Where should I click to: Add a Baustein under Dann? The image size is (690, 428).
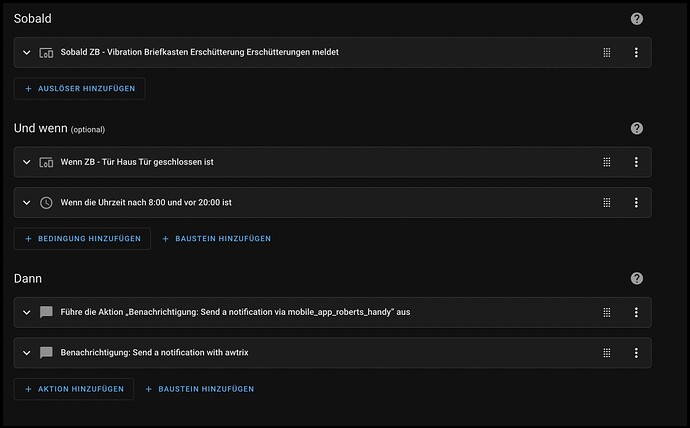click(x=200, y=389)
